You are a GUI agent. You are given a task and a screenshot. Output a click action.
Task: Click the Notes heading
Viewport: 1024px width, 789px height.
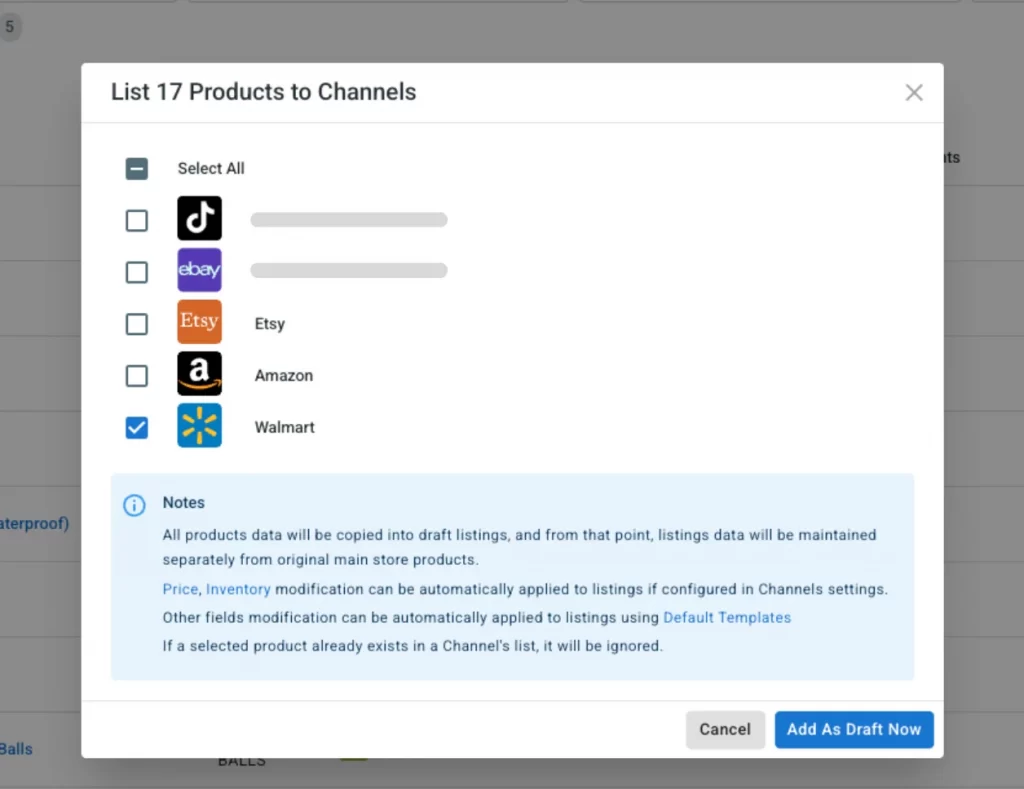point(184,502)
